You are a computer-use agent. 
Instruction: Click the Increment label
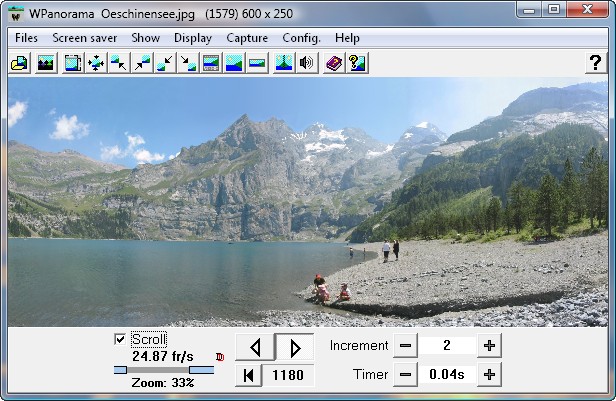pyautogui.click(x=359, y=346)
